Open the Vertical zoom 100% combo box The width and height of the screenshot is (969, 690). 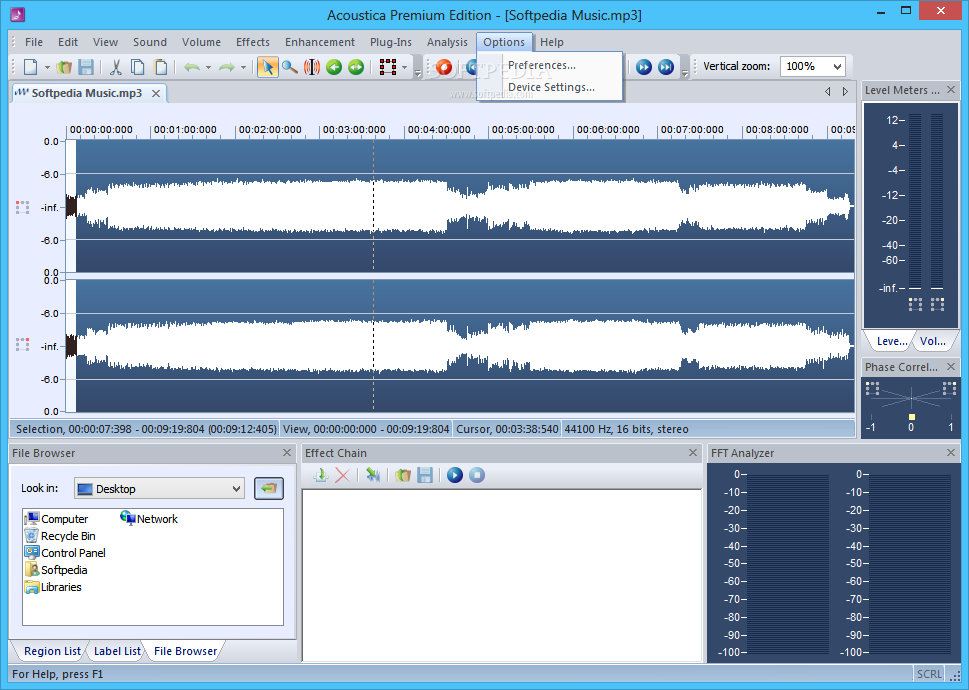(813, 66)
